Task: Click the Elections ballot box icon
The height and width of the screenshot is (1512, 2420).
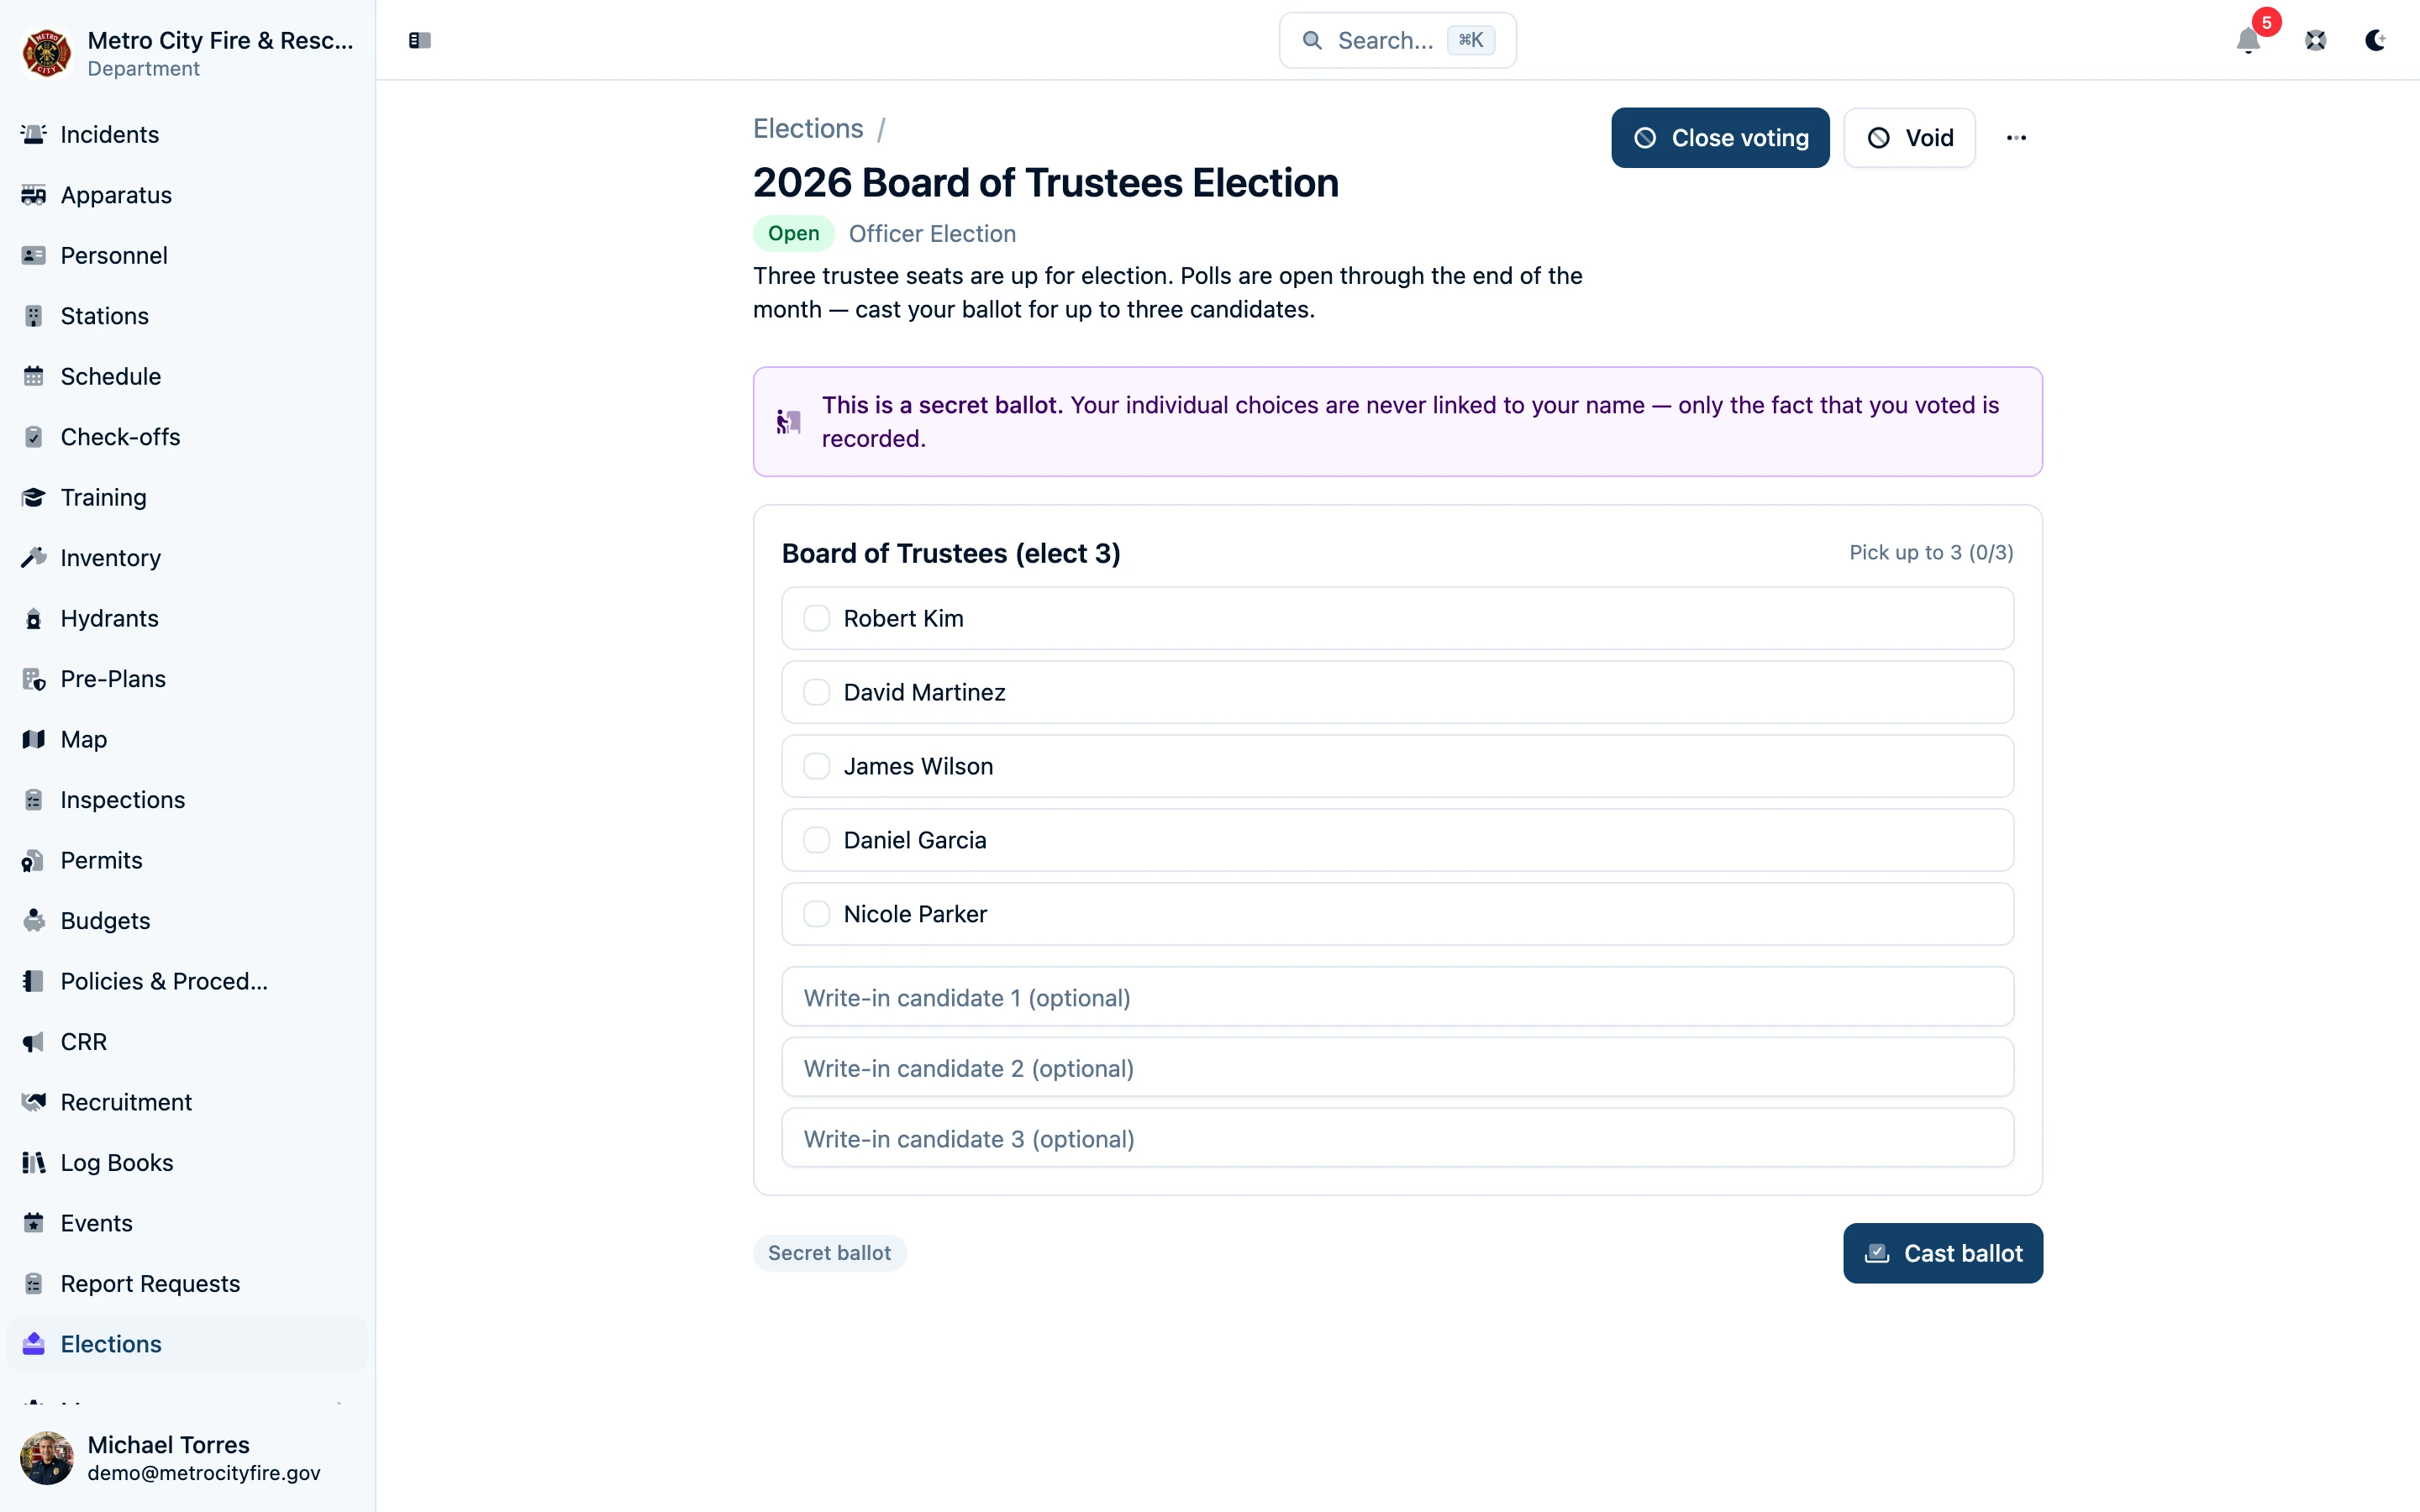Action: [34, 1344]
